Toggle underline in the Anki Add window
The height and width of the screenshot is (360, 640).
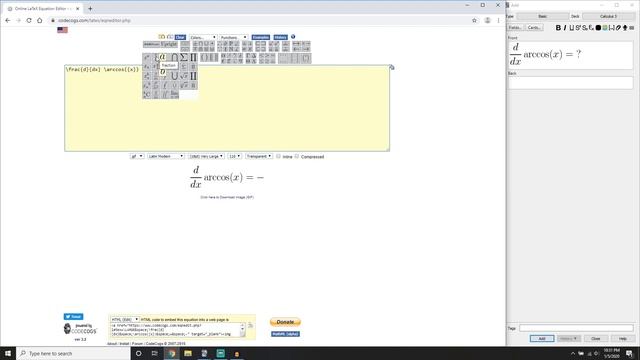tap(571, 28)
